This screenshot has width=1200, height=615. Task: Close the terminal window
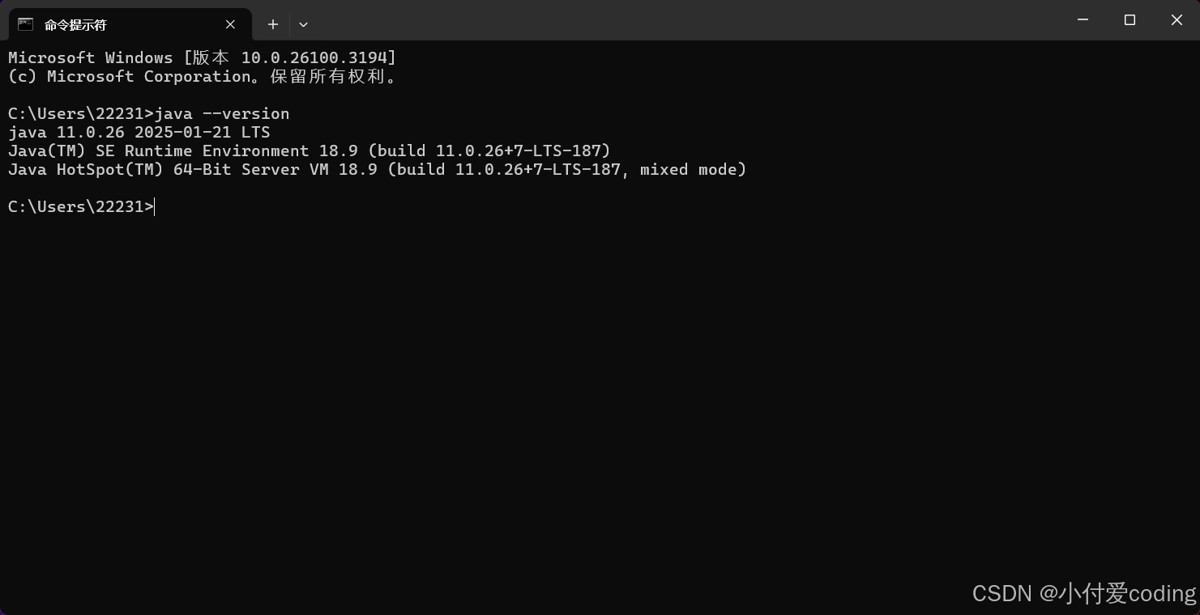click(1175, 20)
